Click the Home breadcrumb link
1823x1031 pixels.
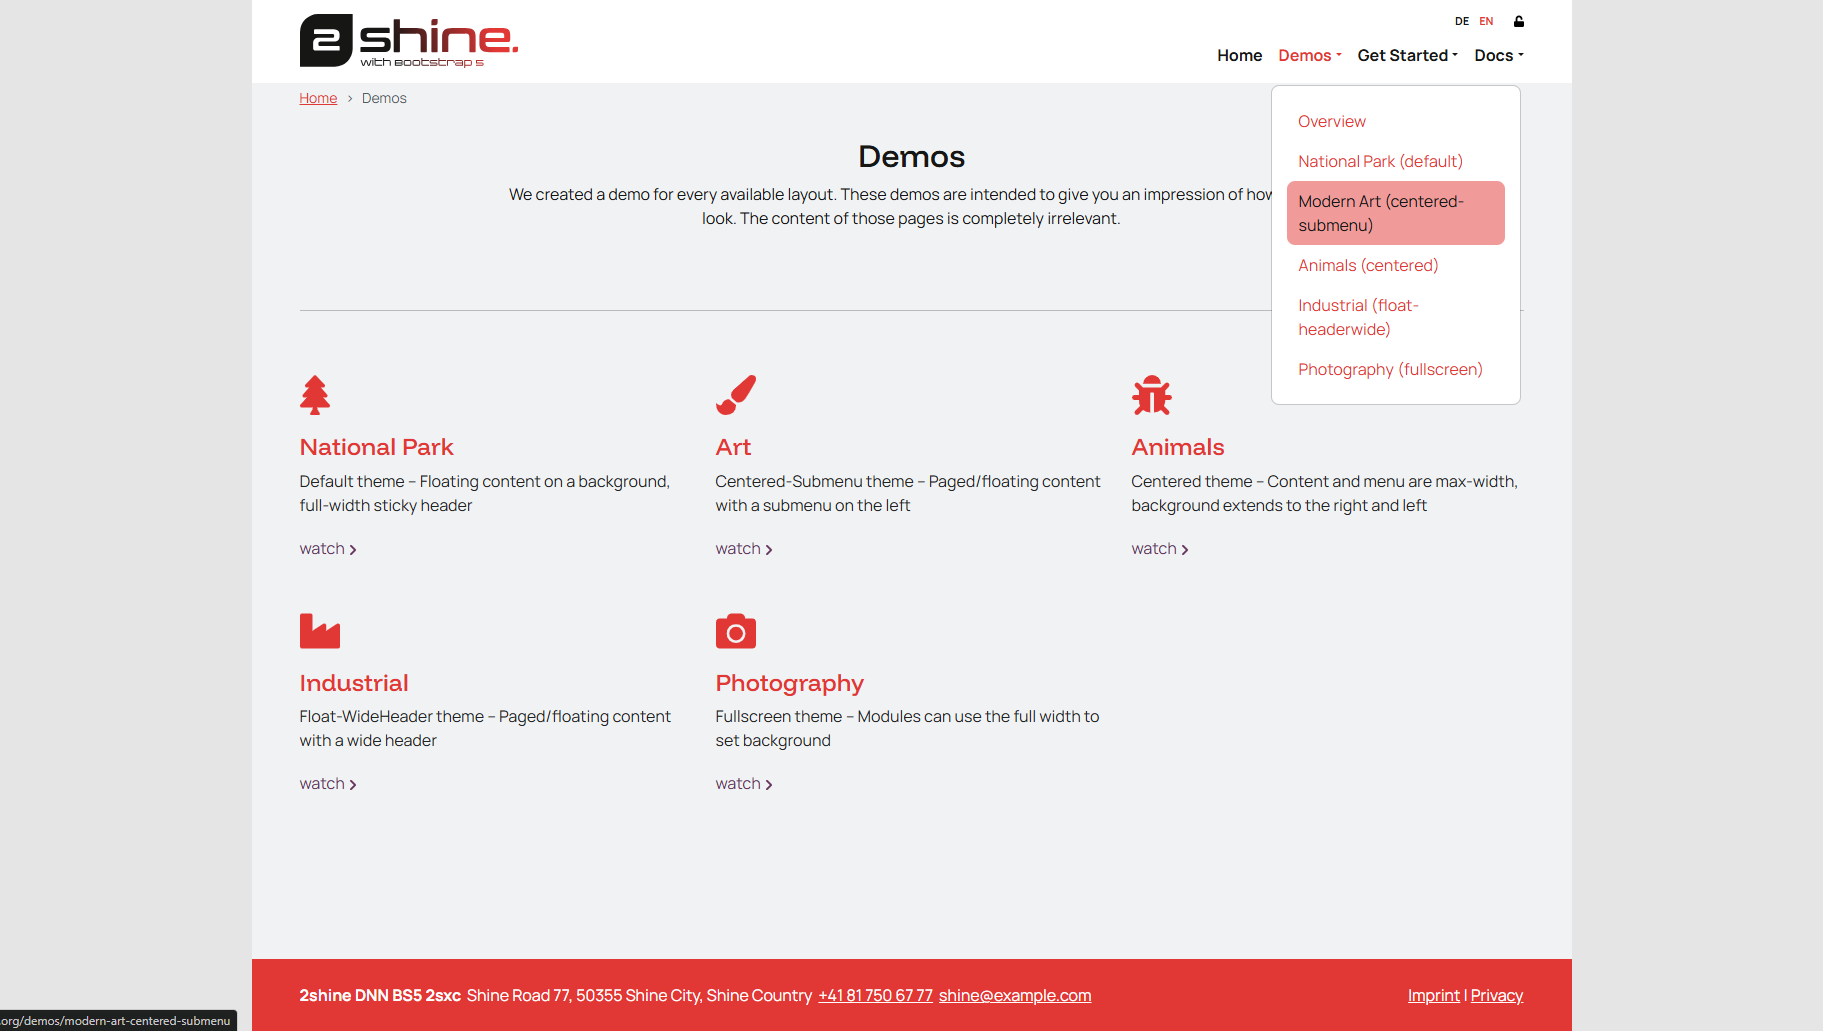click(318, 98)
